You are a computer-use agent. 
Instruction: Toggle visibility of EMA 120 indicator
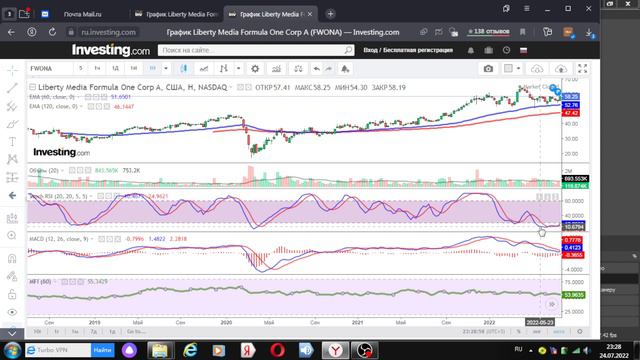[91, 107]
